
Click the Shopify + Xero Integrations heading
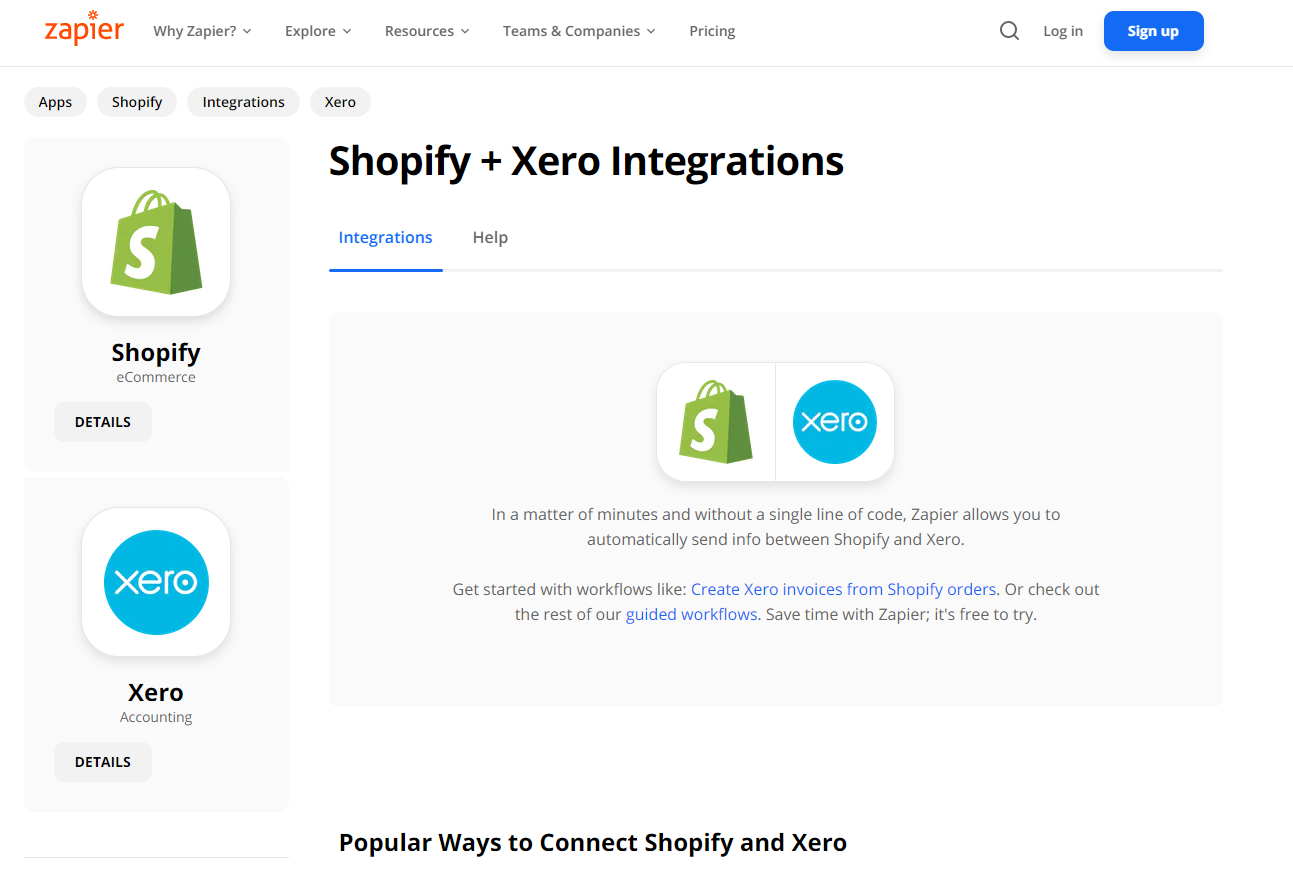click(x=586, y=161)
